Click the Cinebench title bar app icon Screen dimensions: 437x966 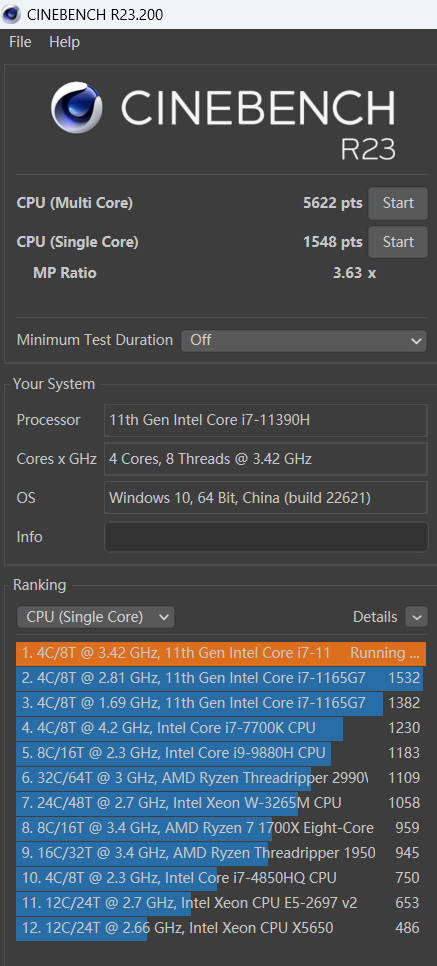coord(11,14)
